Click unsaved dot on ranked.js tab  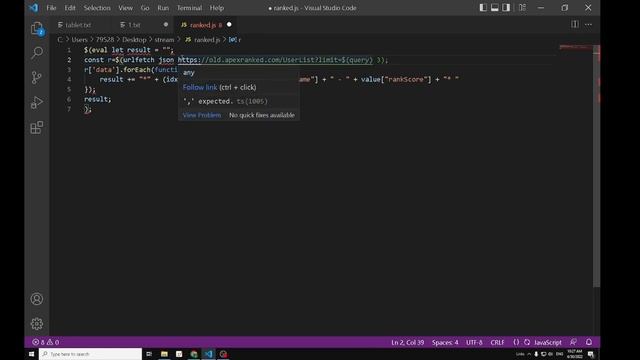pos(229,24)
